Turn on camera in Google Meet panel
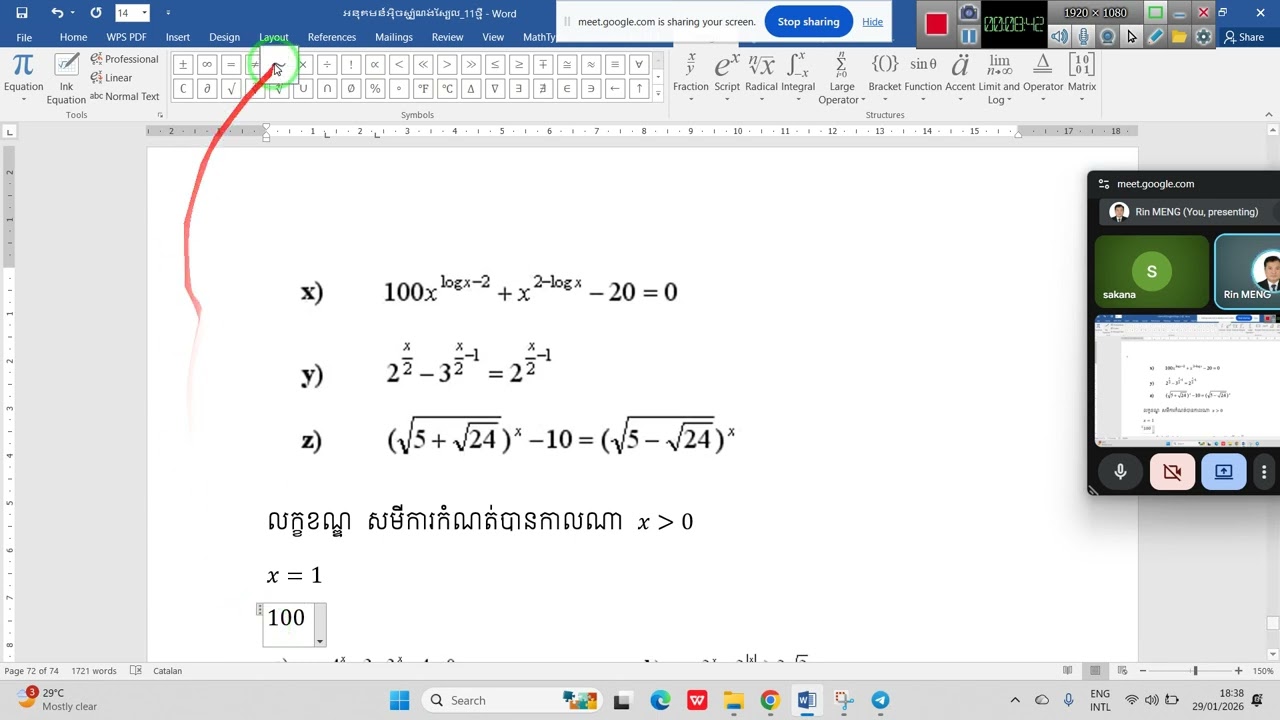Image resolution: width=1280 pixels, height=720 pixels. [1172, 472]
